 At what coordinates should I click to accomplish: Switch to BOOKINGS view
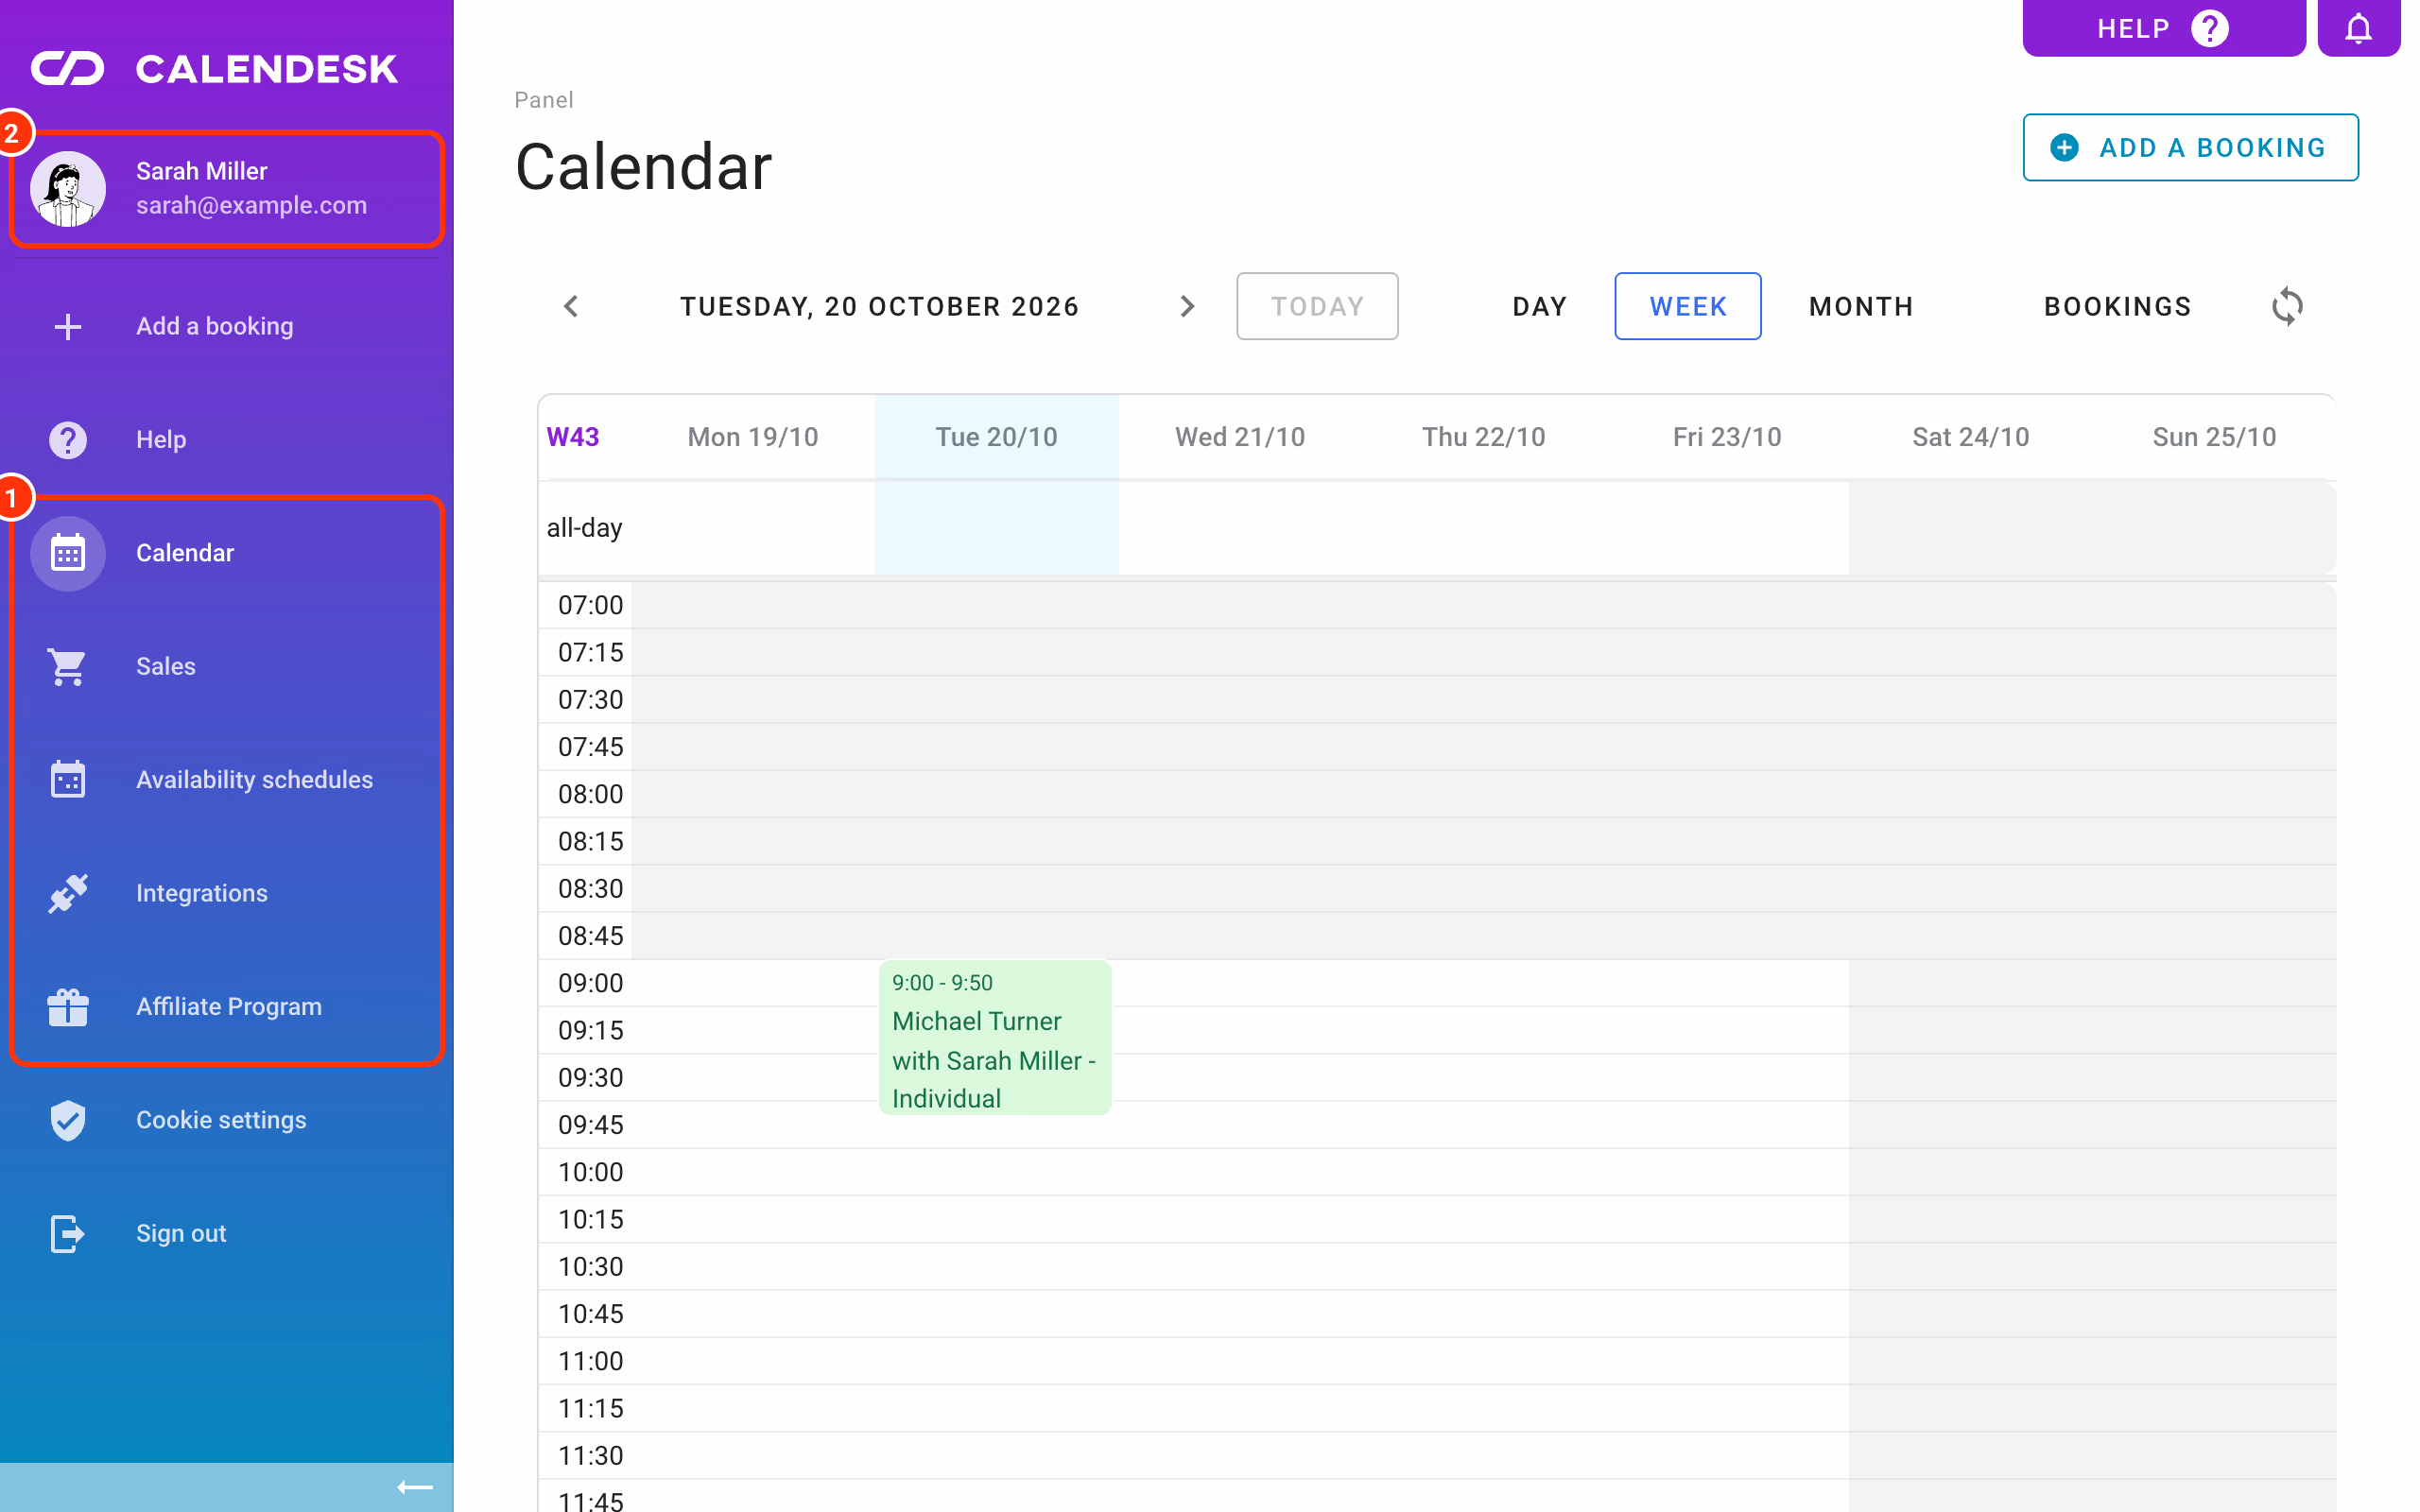click(x=2118, y=306)
